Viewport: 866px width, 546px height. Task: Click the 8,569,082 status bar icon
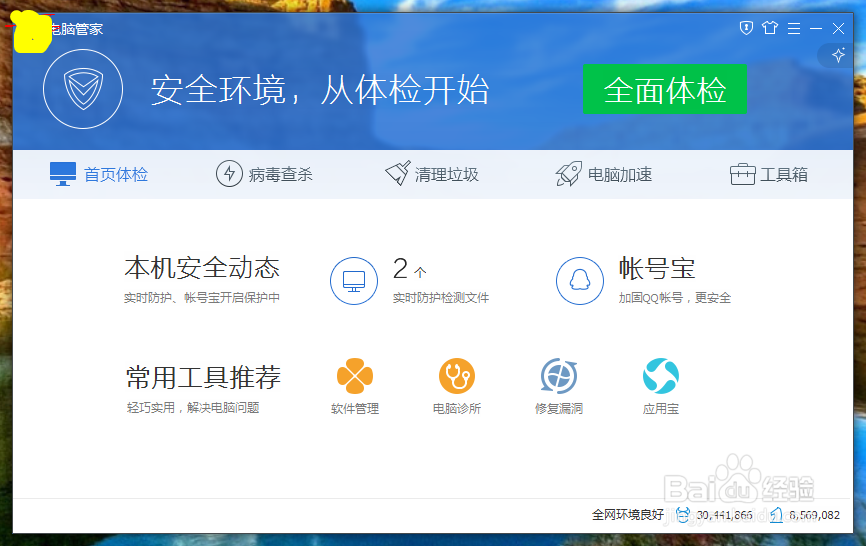tap(777, 515)
